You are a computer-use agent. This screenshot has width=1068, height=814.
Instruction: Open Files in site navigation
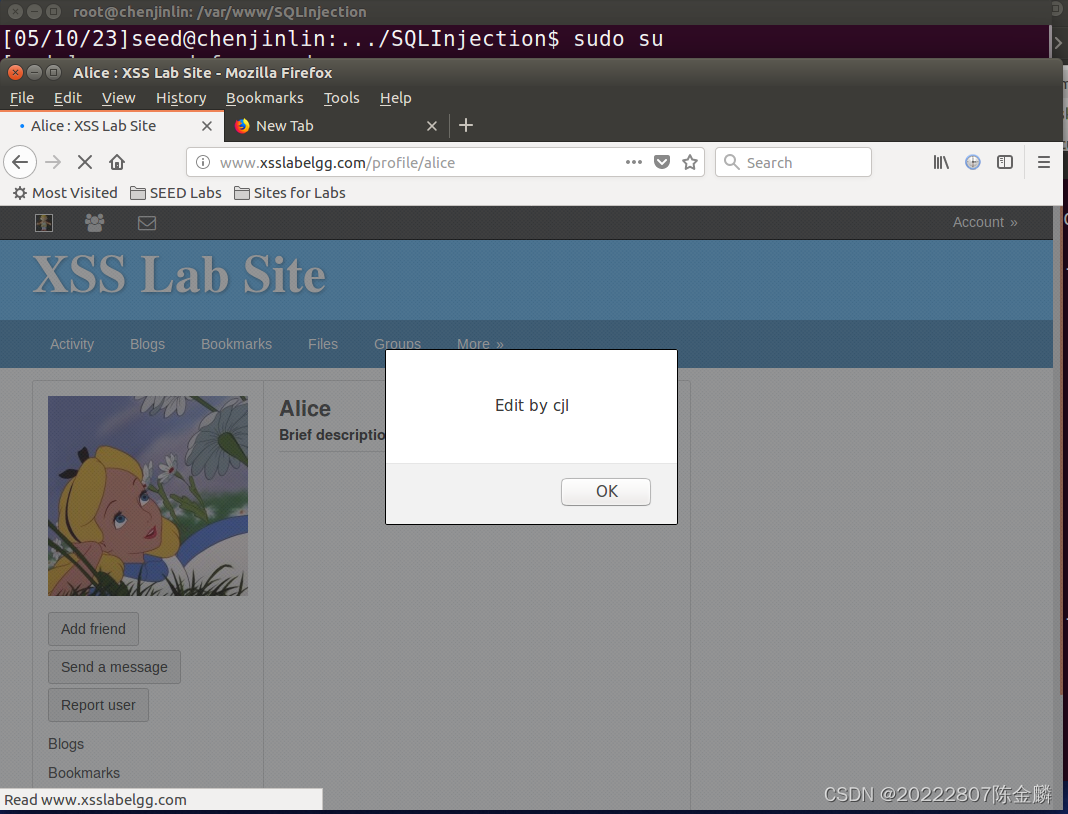(x=323, y=344)
